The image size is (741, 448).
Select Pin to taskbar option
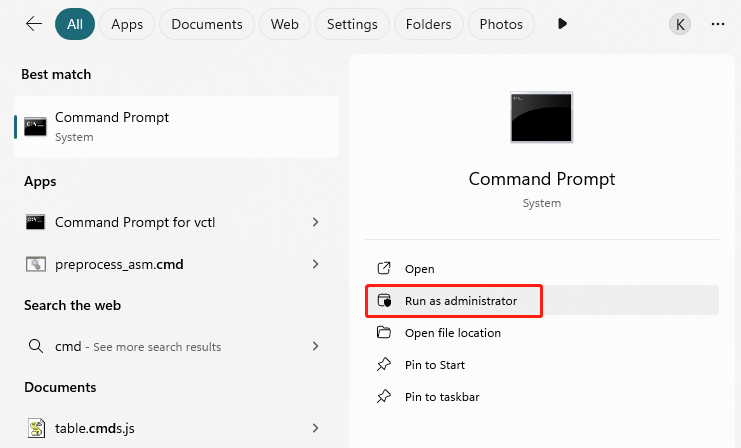pyautogui.click(x=442, y=397)
